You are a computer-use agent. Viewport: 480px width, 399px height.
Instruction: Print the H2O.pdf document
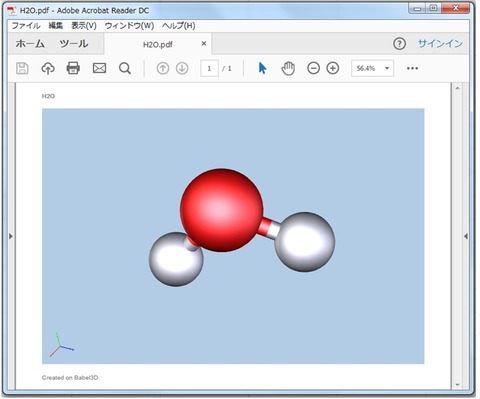pos(73,68)
